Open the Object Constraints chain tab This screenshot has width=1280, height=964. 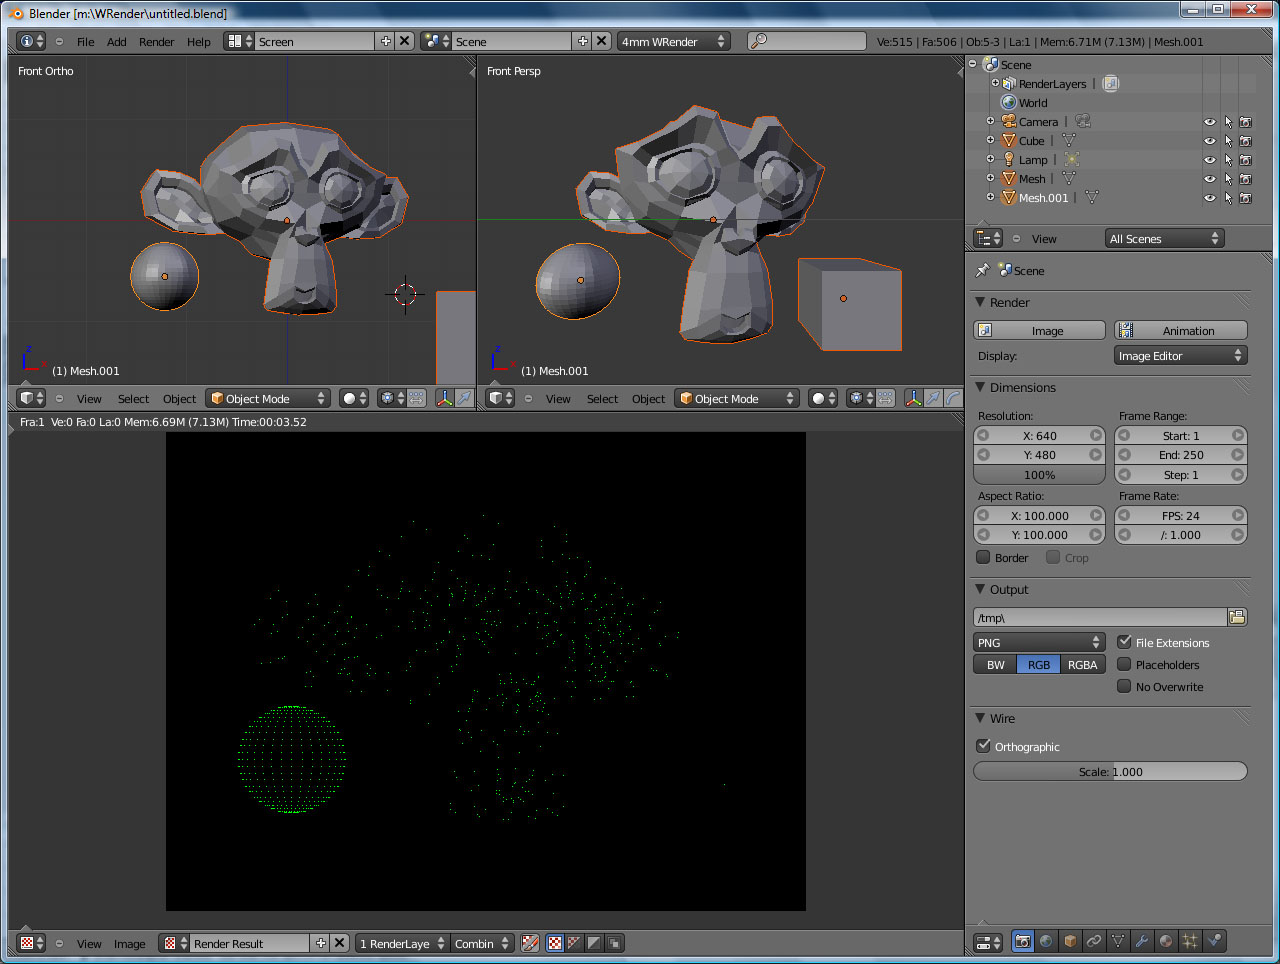pyautogui.click(x=1094, y=941)
